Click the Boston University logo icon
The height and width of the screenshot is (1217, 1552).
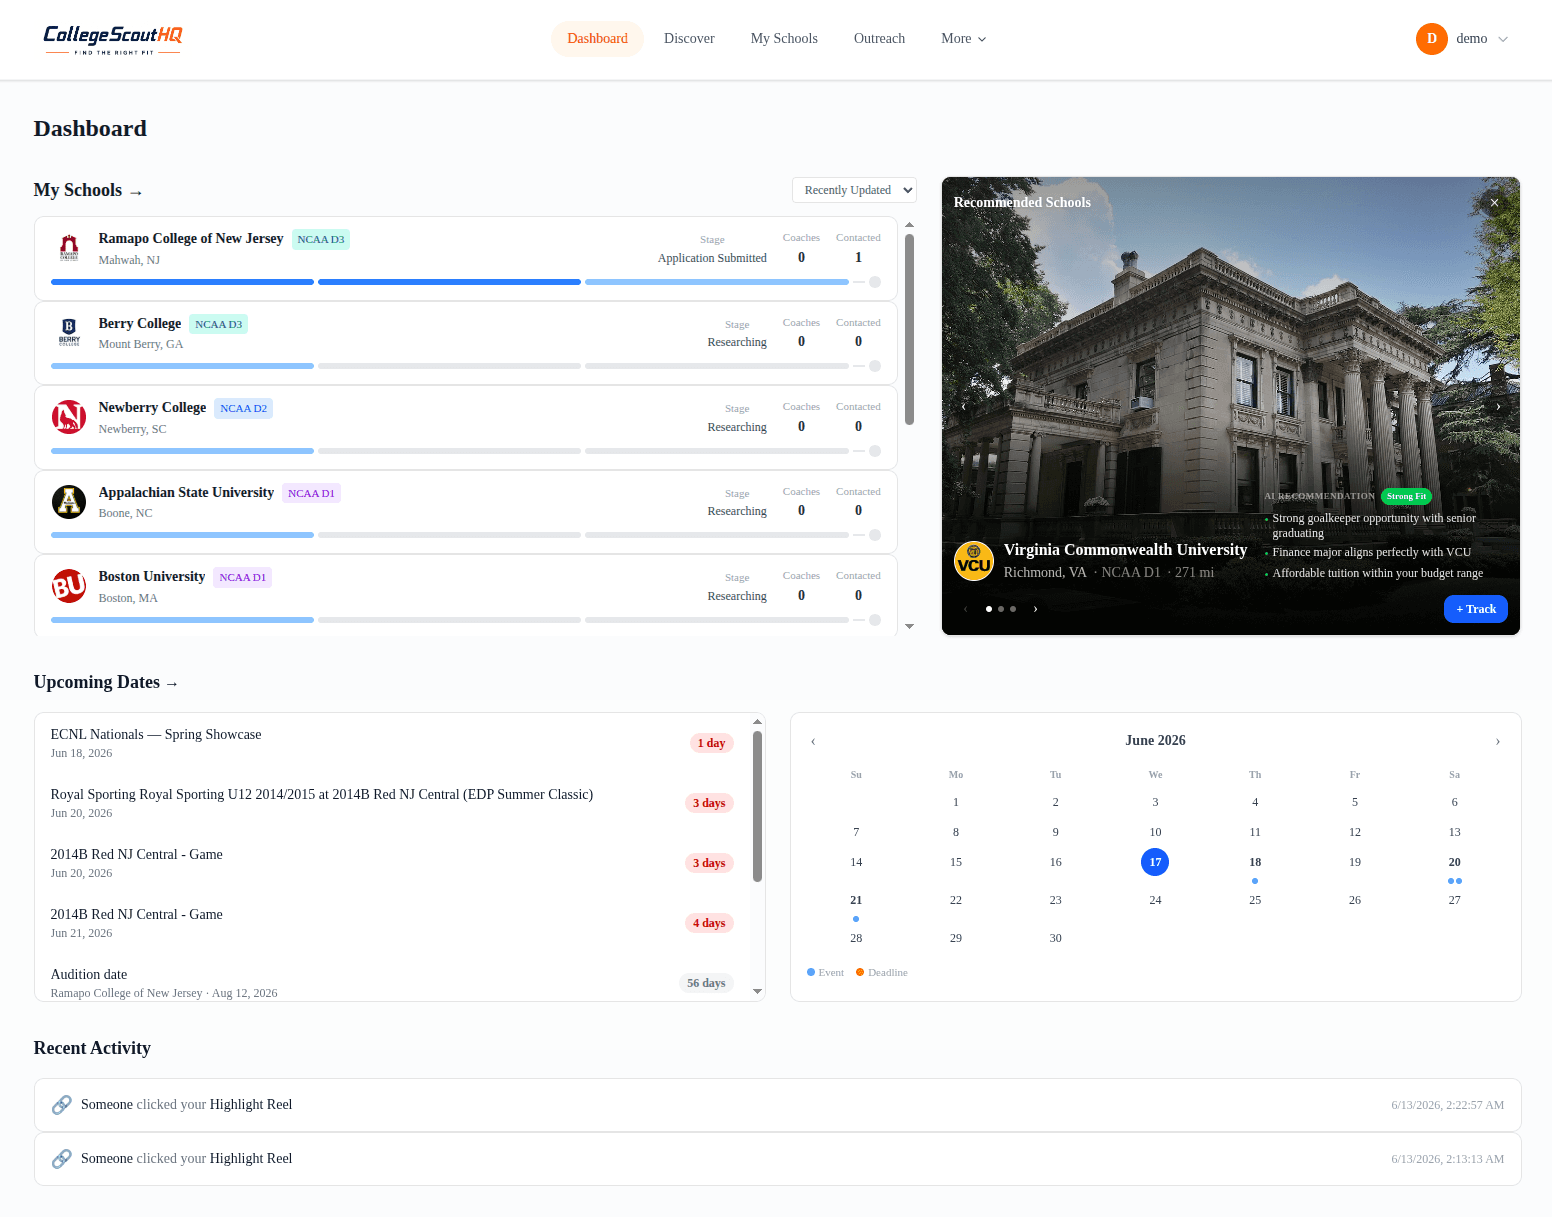(x=69, y=586)
